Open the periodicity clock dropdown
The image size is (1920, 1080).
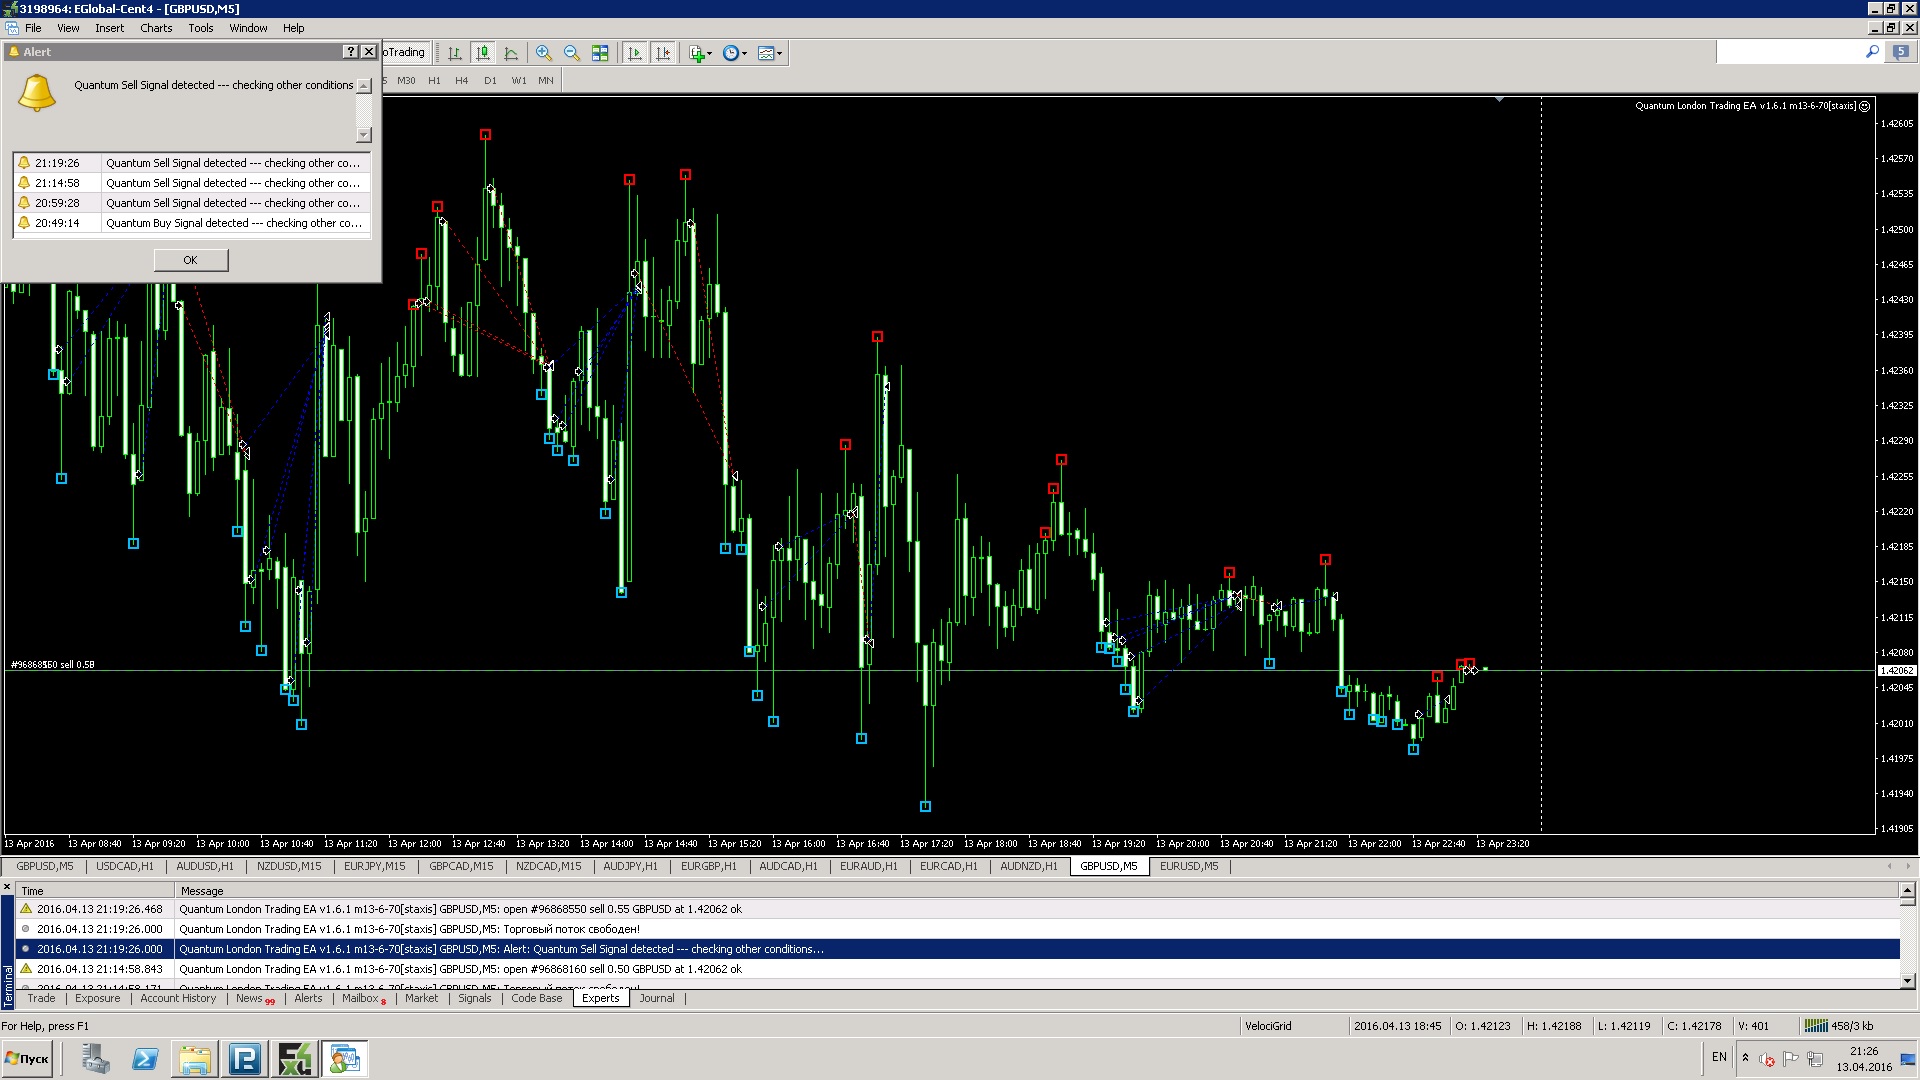click(x=735, y=53)
